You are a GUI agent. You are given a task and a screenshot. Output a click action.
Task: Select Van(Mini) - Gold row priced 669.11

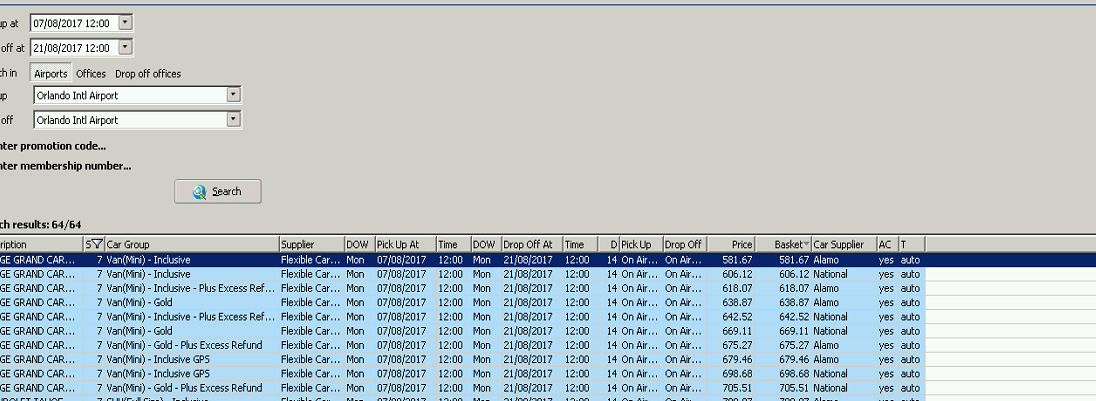click(463, 330)
